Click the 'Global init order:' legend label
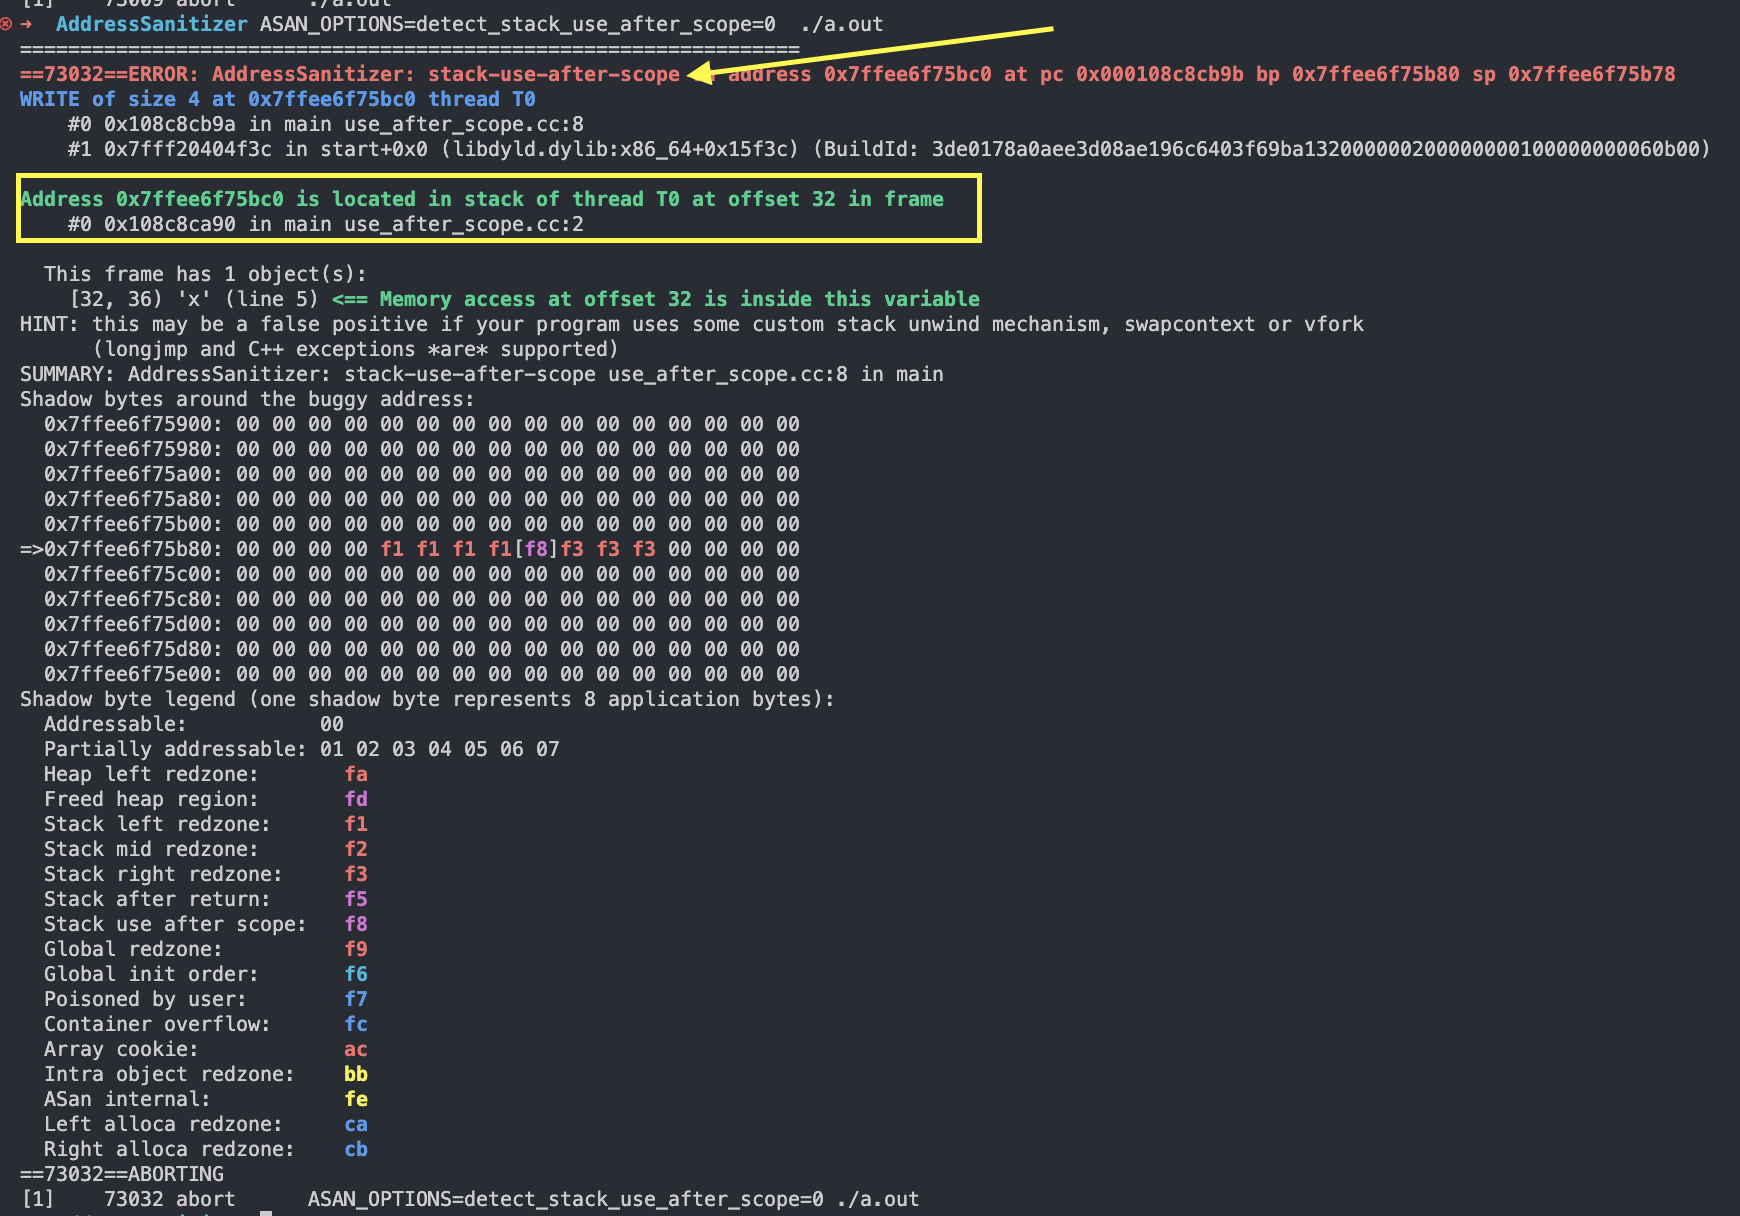This screenshot has width=1740, height=1216. tap(152, 974)
